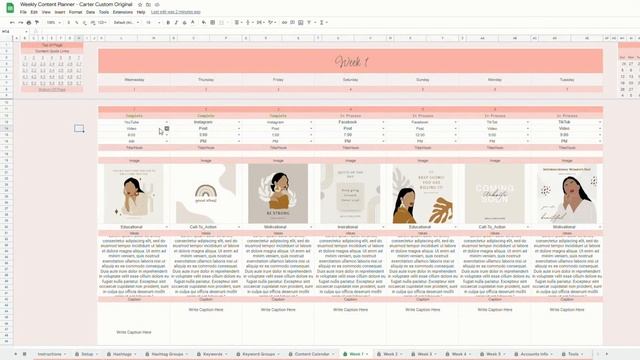Viewport: 640px width, 360px height.
Task: Open the Fill color picker
Action: [204, 22]
